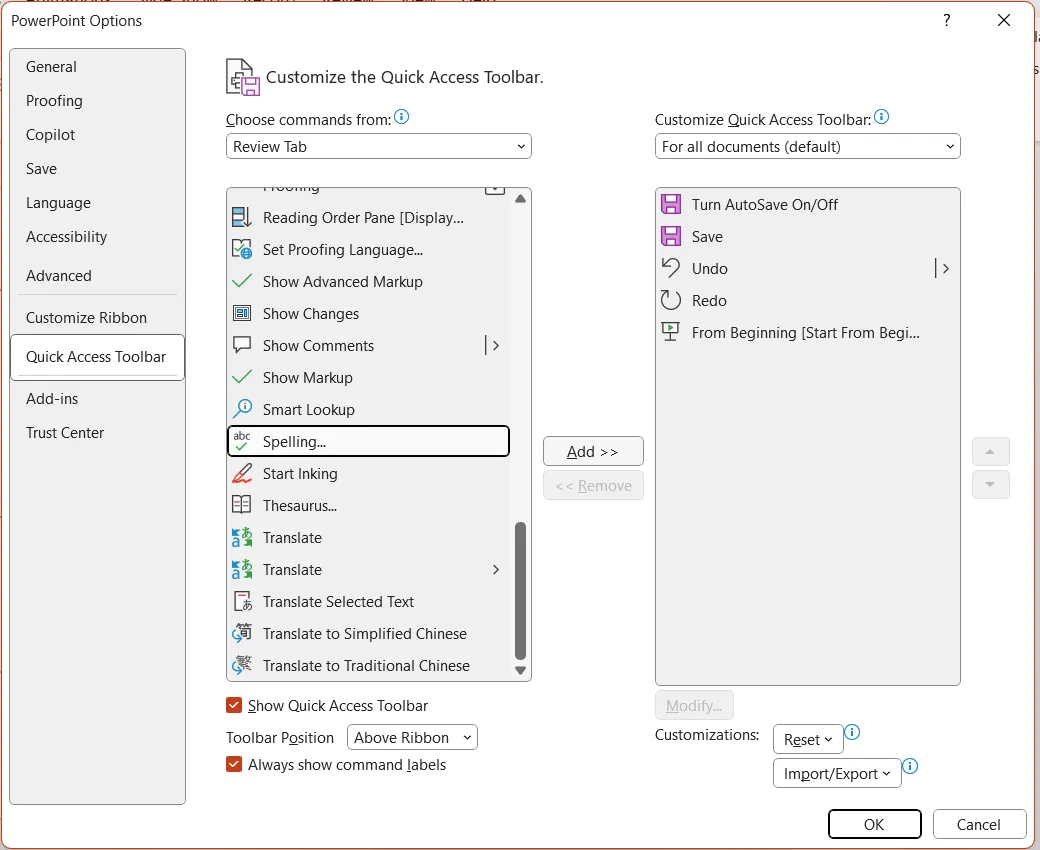Select the Set Proofing Language command icon
Image resolution: width=1040 pixels, height=850 pixels.
240,249
